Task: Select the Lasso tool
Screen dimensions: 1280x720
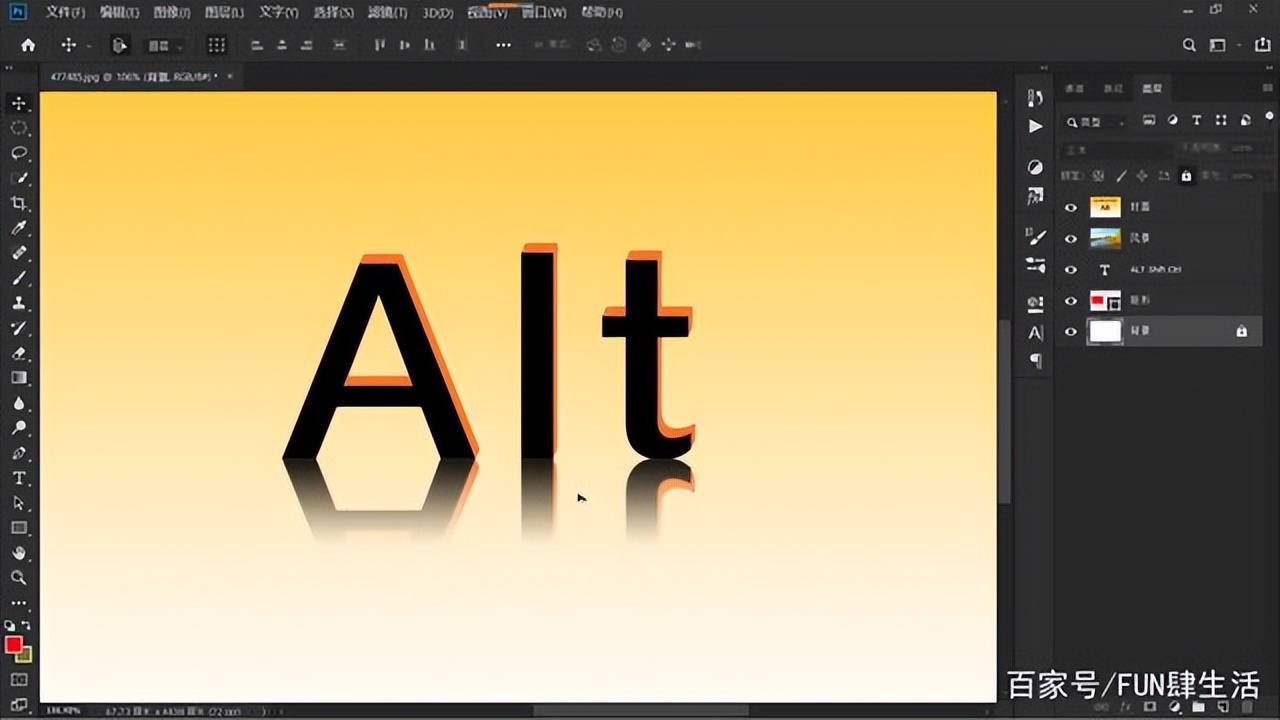Action: coord(18,153)
